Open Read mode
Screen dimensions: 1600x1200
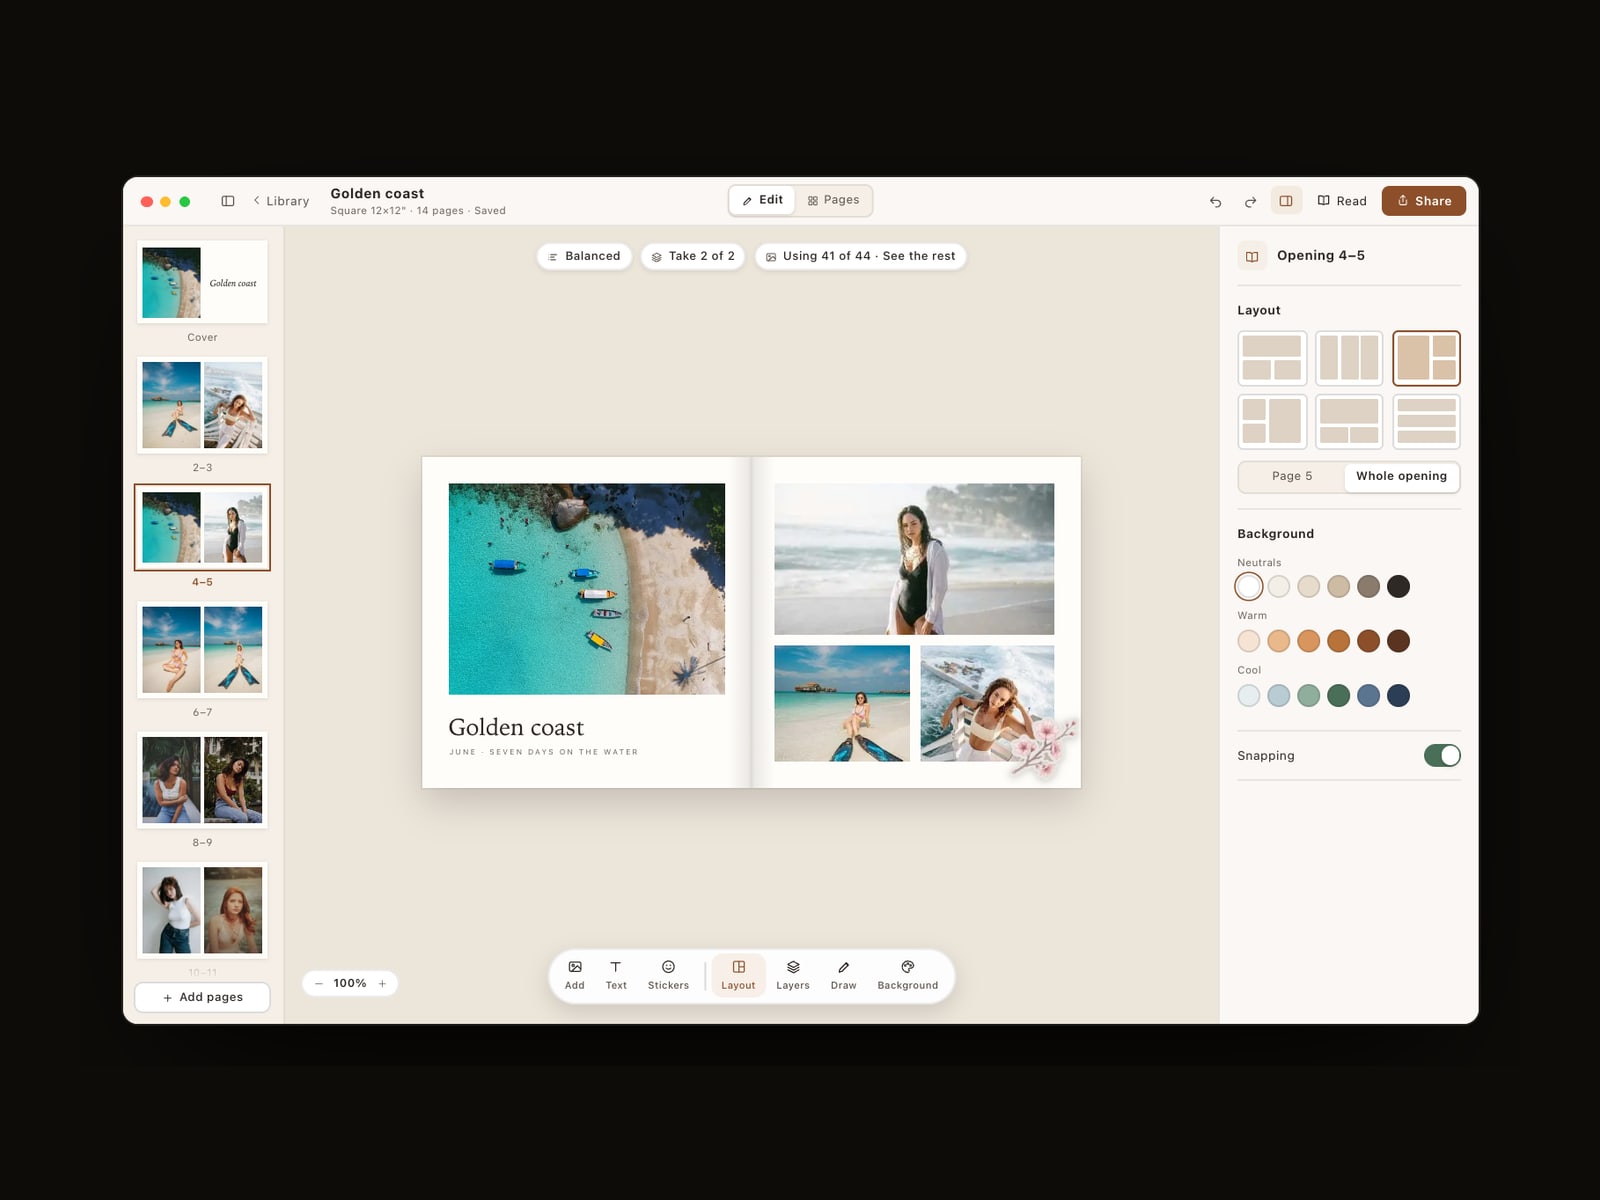tap(1342, 201)
